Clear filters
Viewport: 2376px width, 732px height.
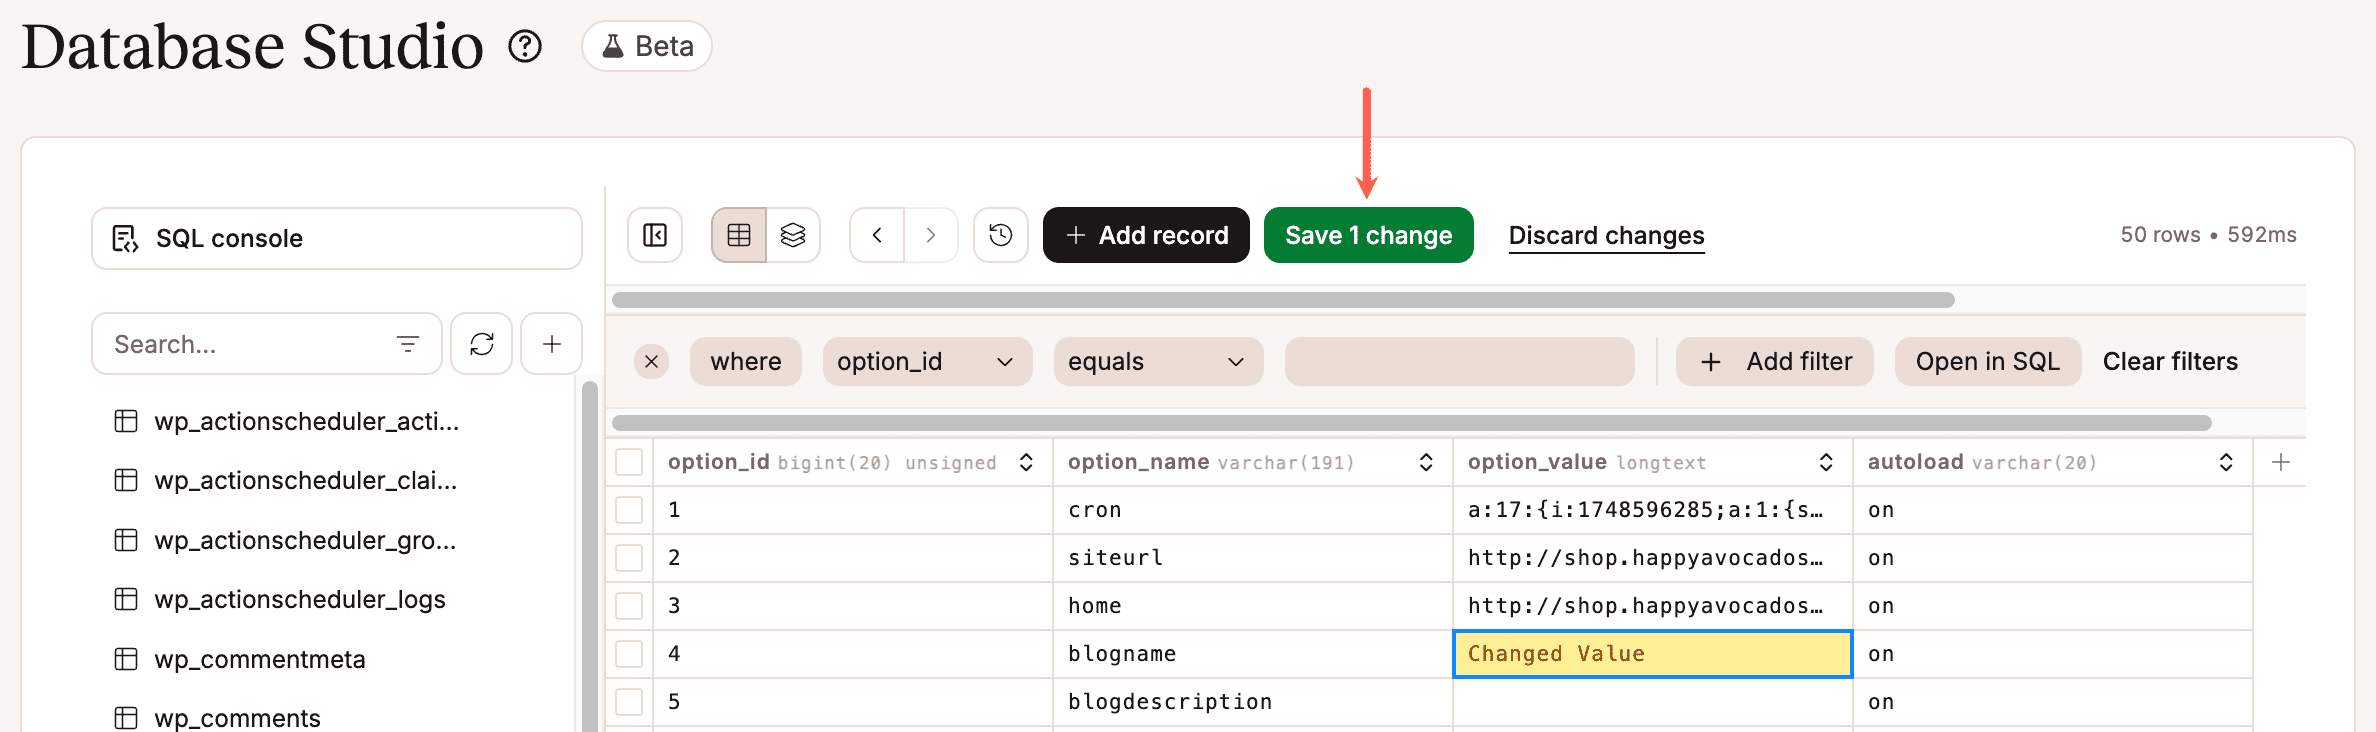2170,361
